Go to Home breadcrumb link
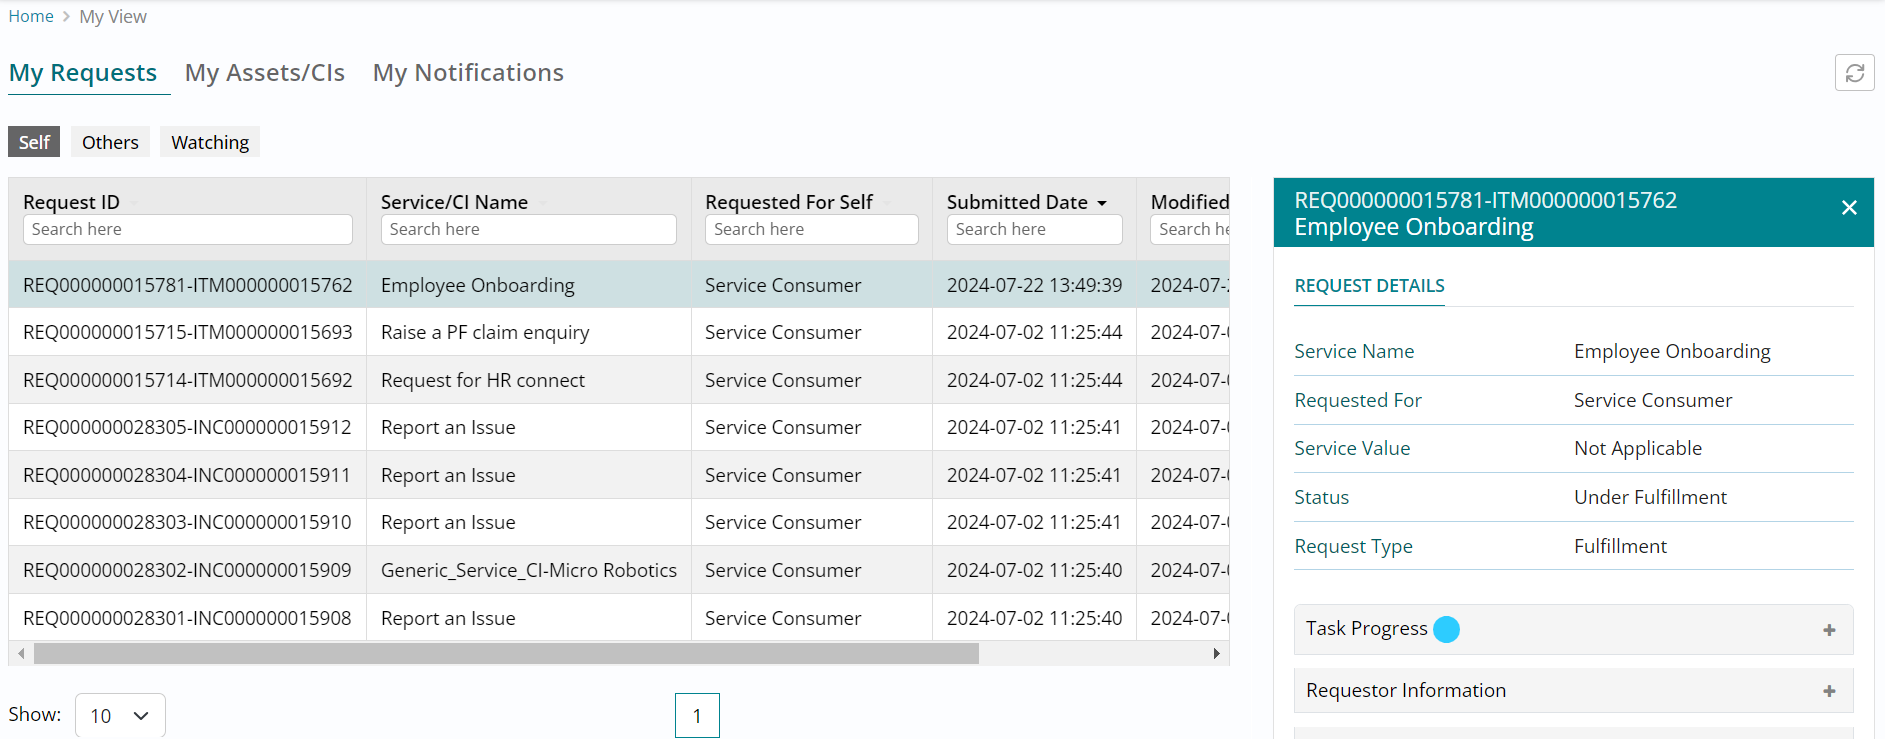1885x739 pixels. [31, 16]
